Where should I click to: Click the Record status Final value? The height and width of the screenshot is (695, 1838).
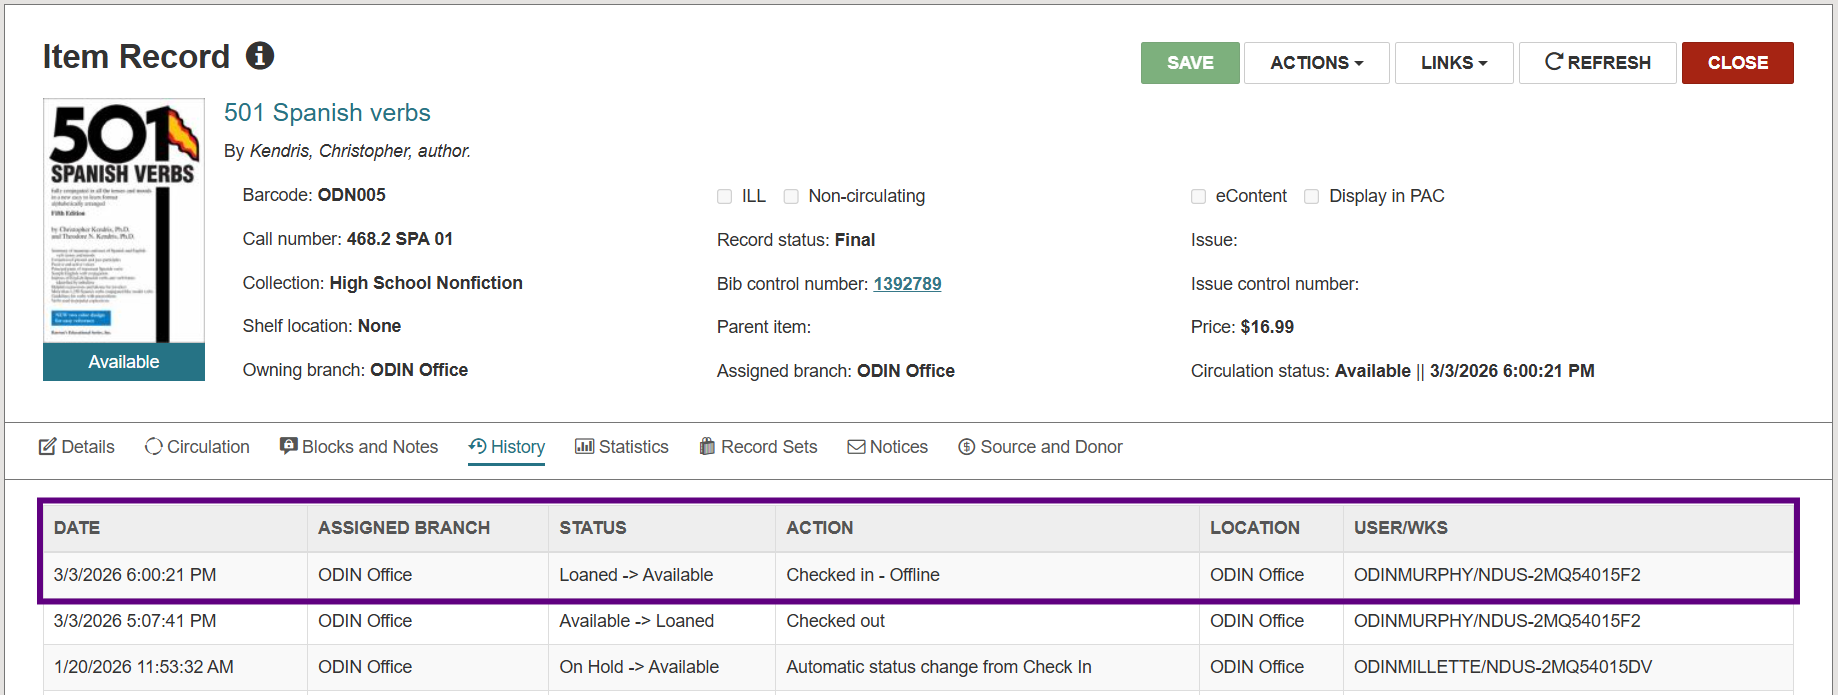(855, 240)
